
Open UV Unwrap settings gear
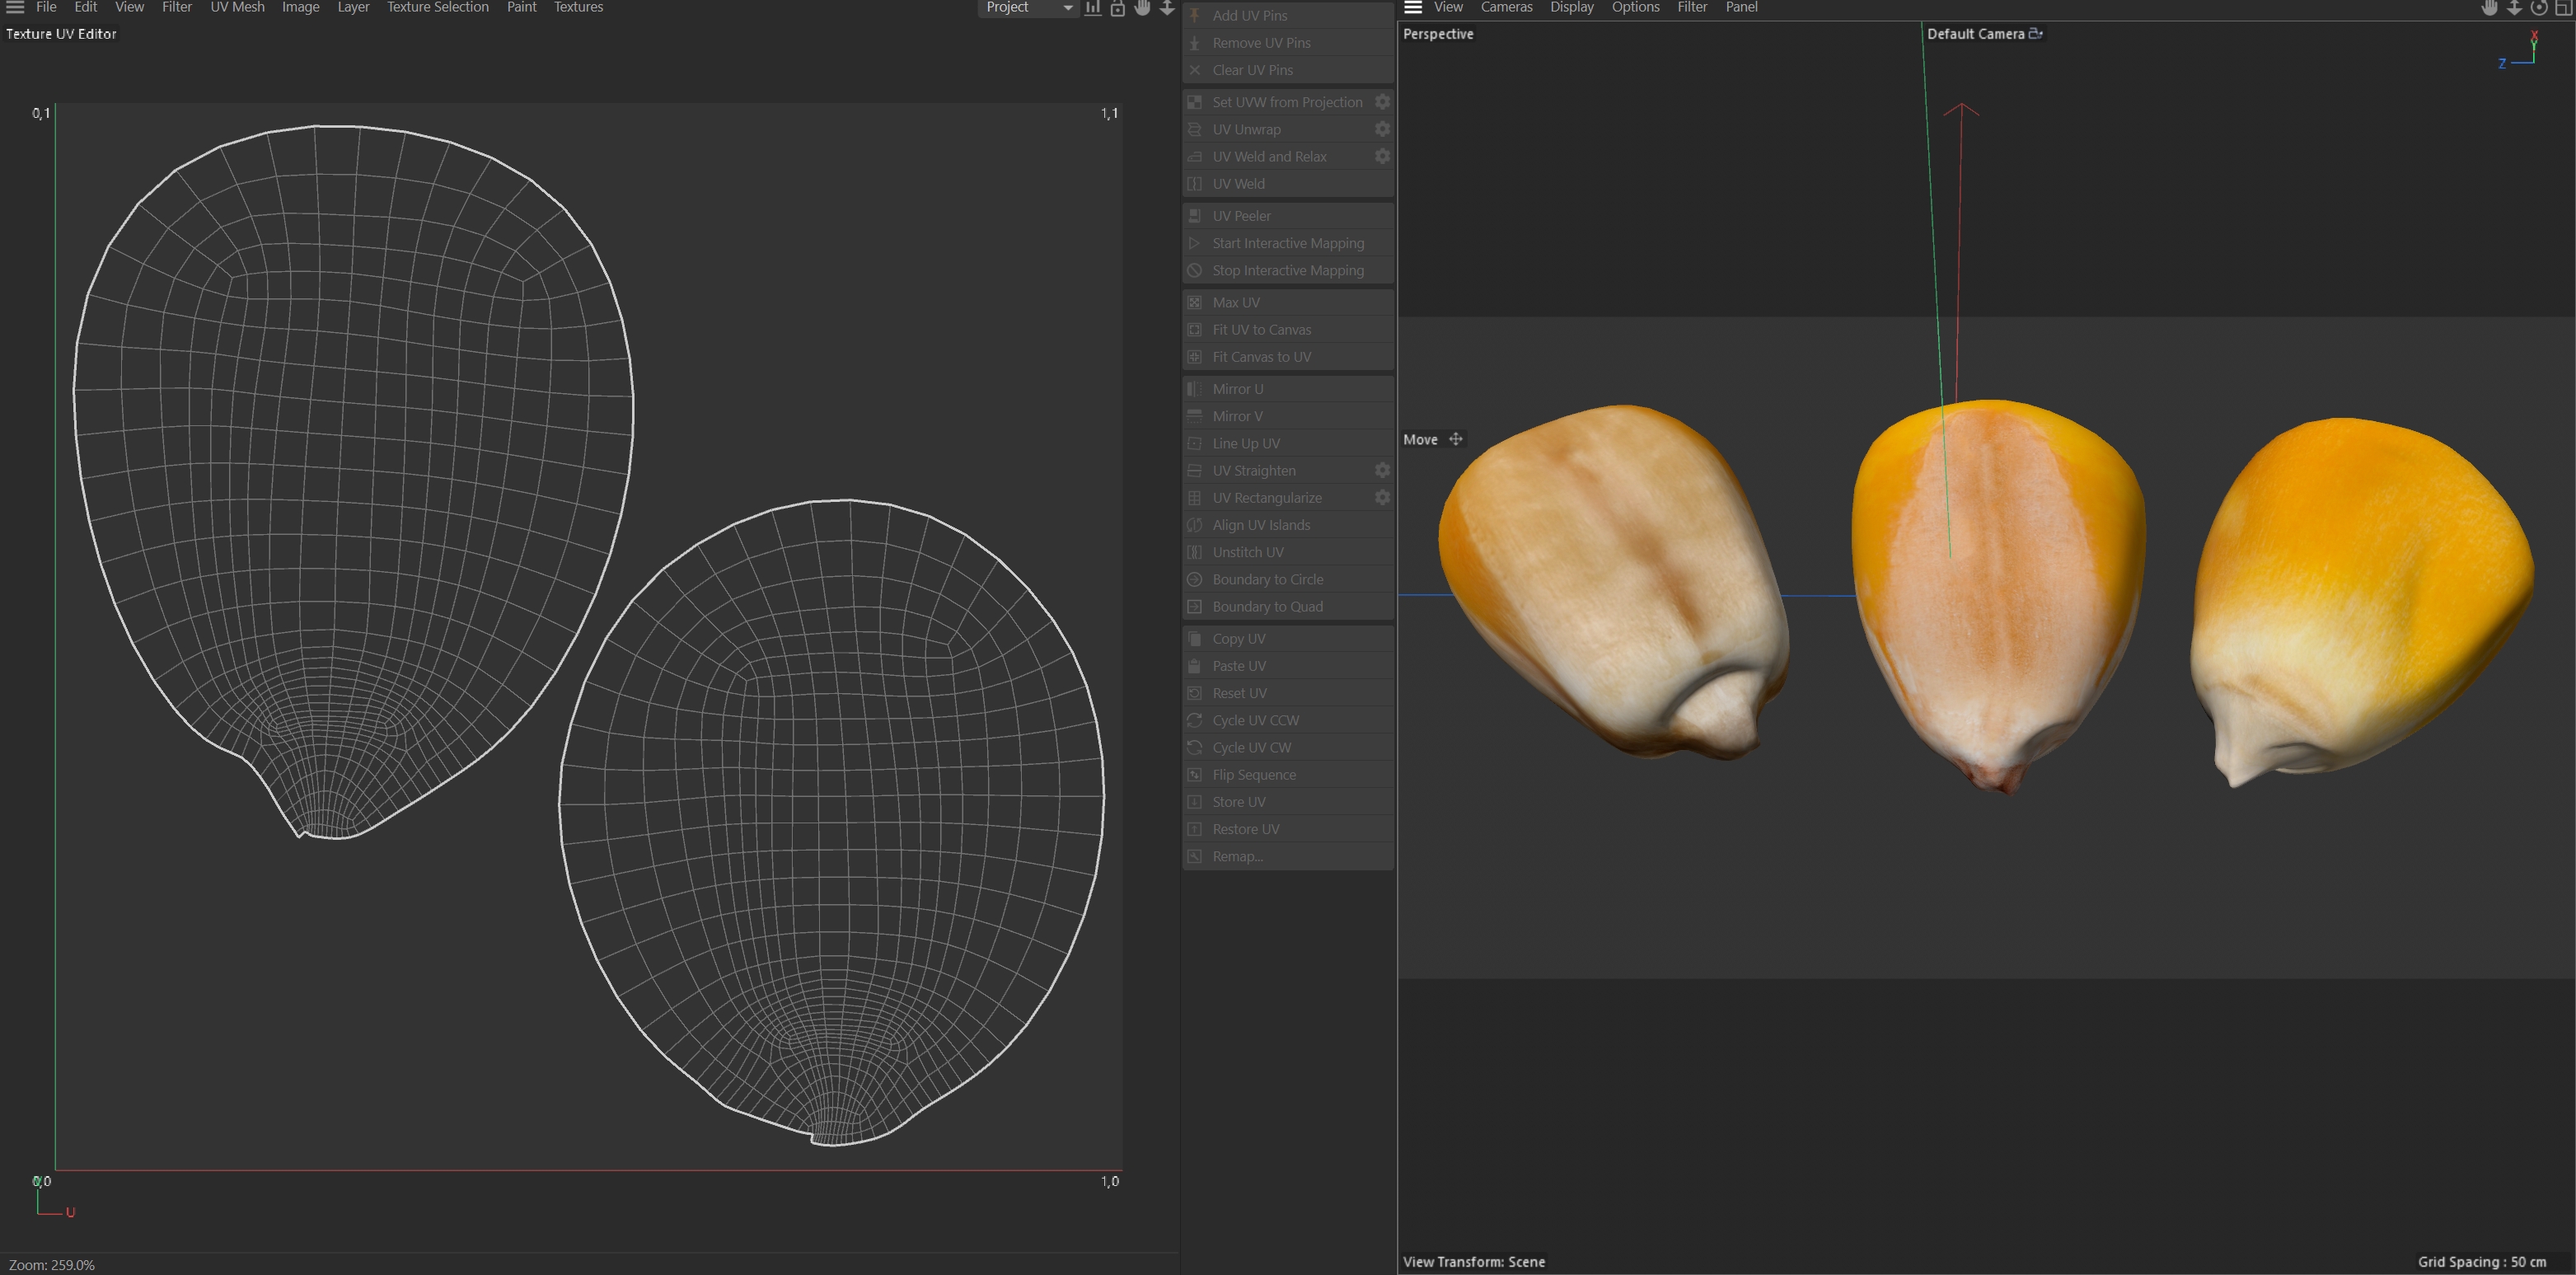[1382, 129]
